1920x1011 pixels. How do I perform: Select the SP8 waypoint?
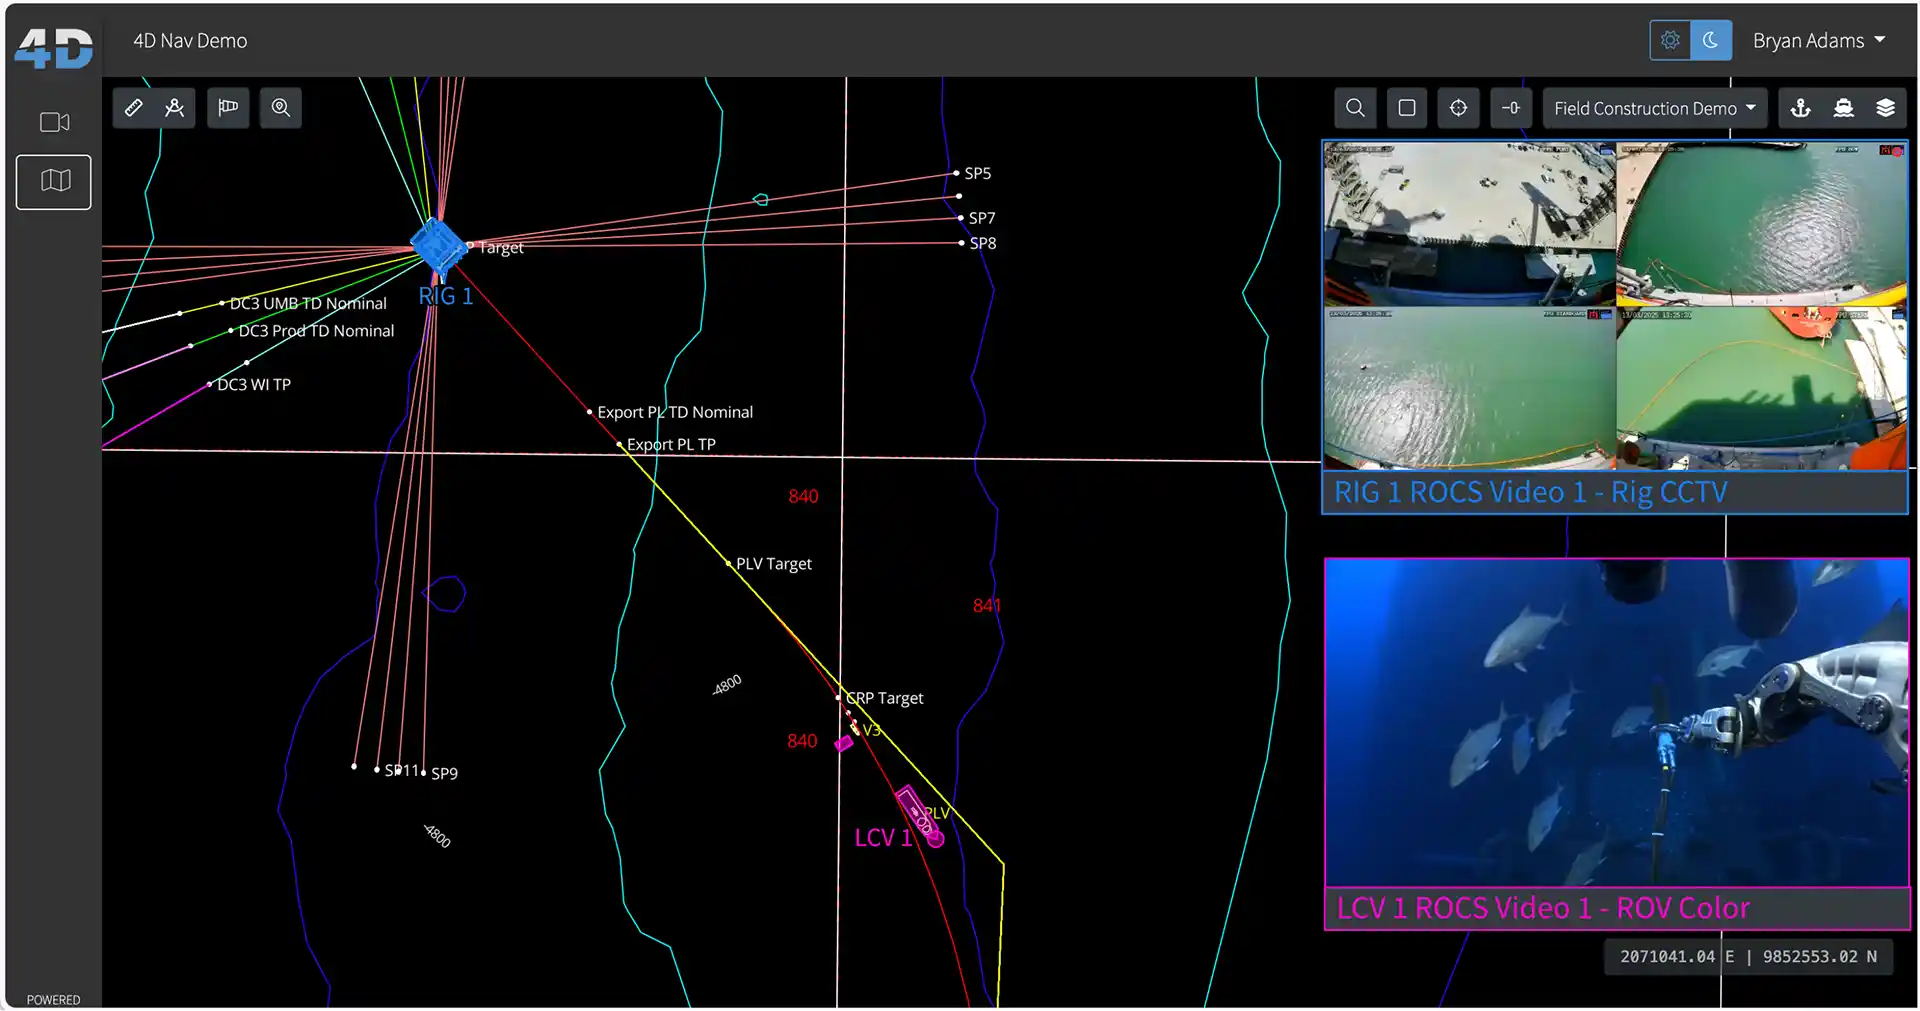click(962, 243)
